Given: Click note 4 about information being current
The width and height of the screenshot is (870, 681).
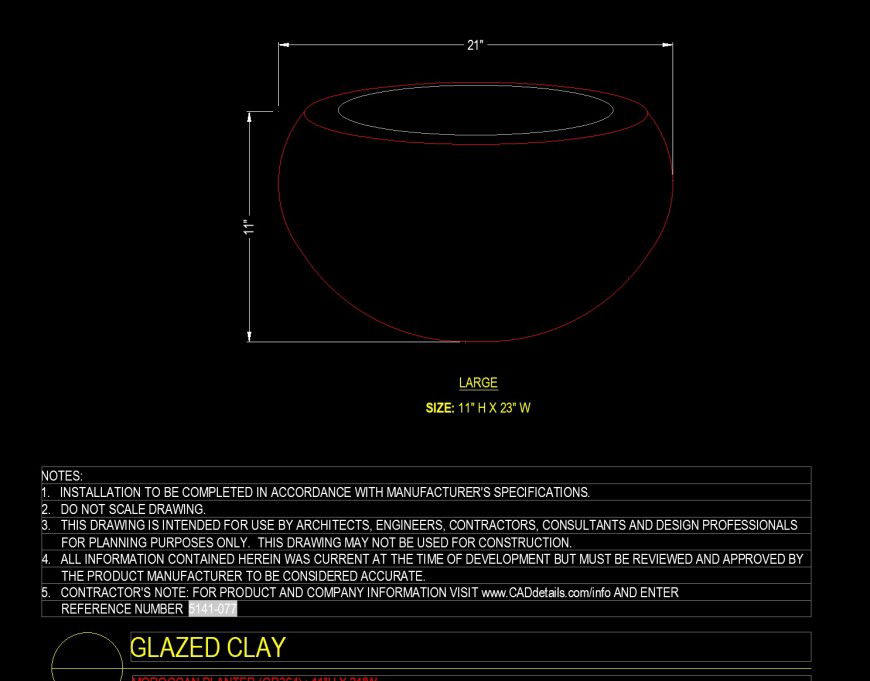Looking at the screenshot, I should point(431,560).
